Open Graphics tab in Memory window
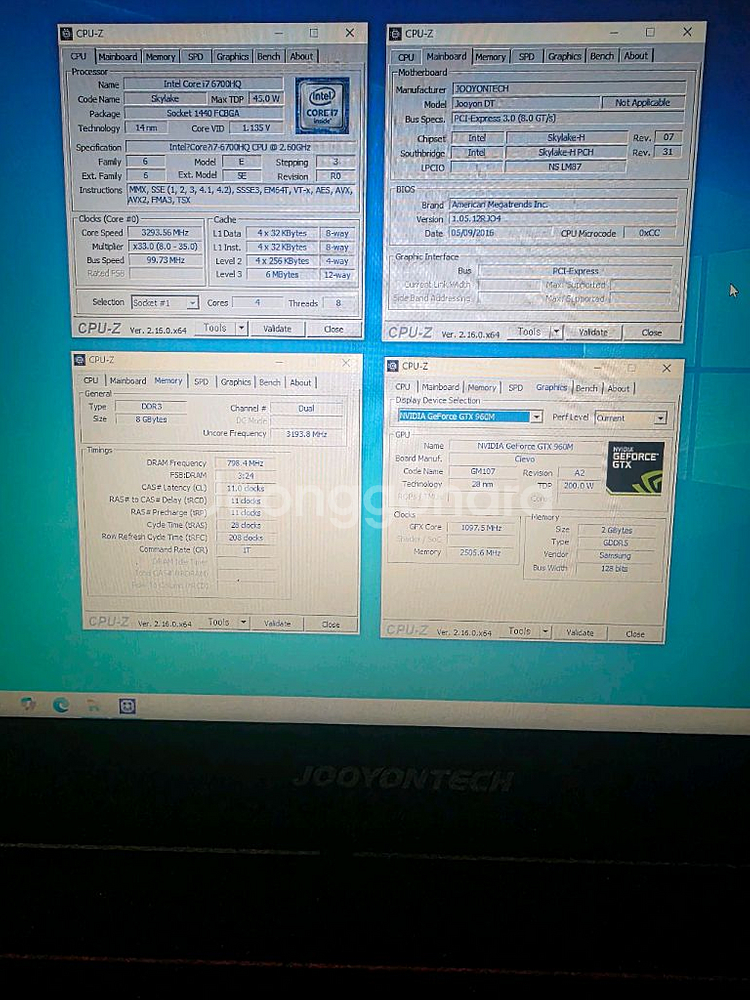Screen dimensions: 750x1000 pos(235,381)
